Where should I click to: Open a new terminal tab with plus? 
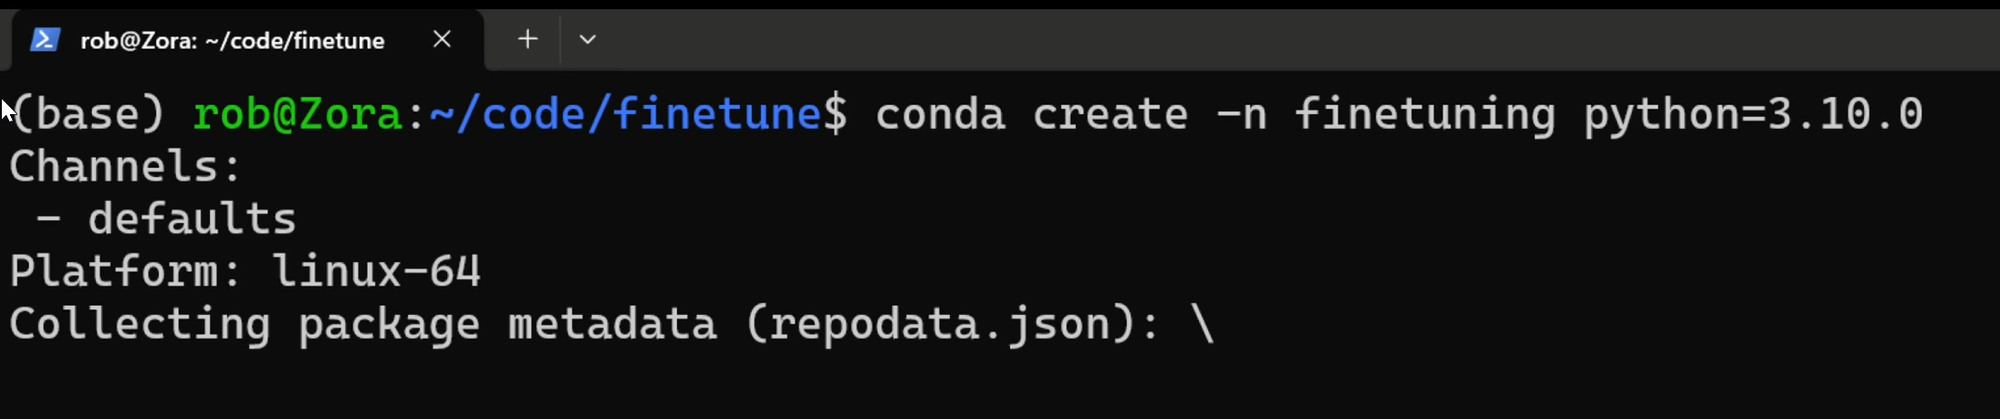point(528,39)
